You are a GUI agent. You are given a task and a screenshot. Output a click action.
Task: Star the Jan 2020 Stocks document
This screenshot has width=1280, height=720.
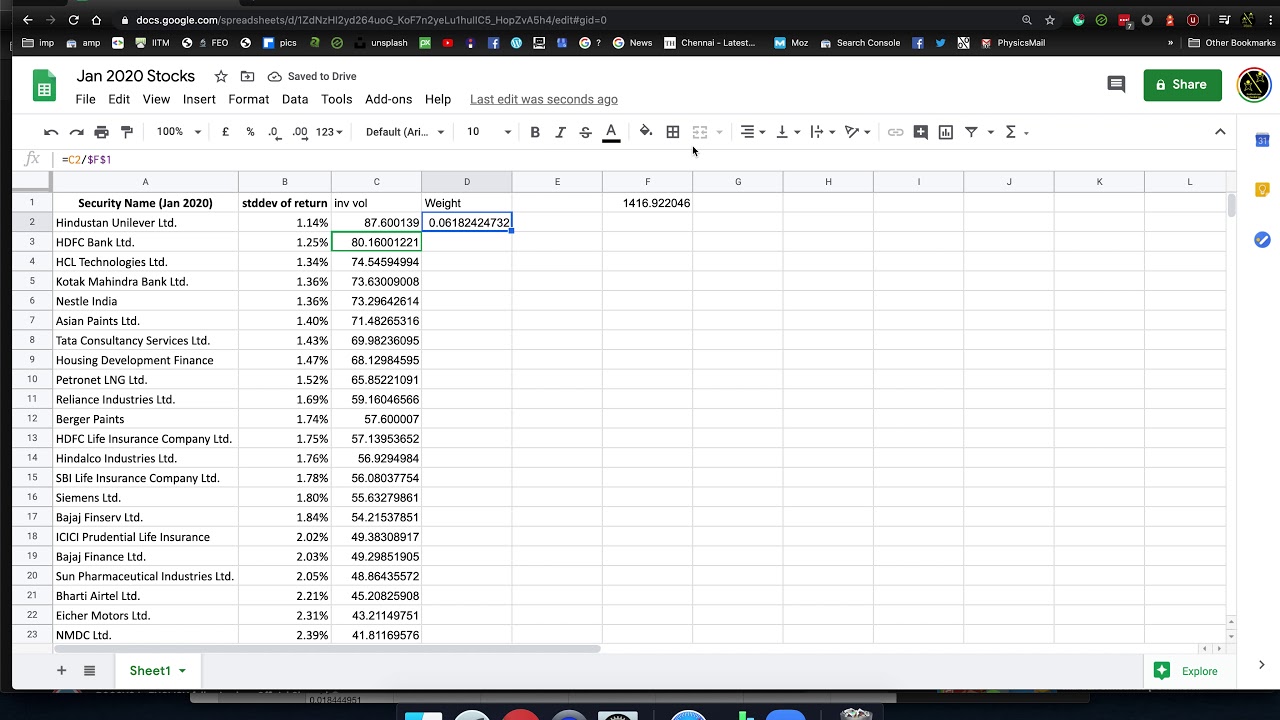tap(221, 76)
